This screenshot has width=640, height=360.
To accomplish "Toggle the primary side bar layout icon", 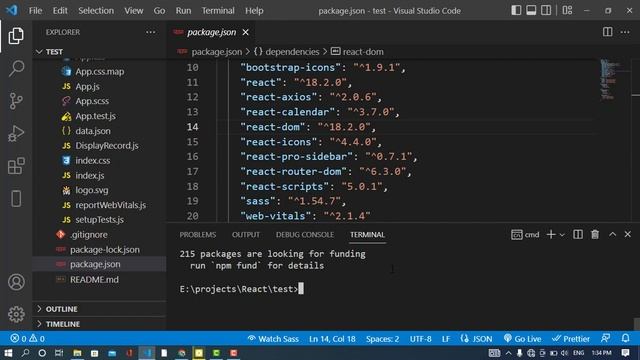I will click(516, 10).
